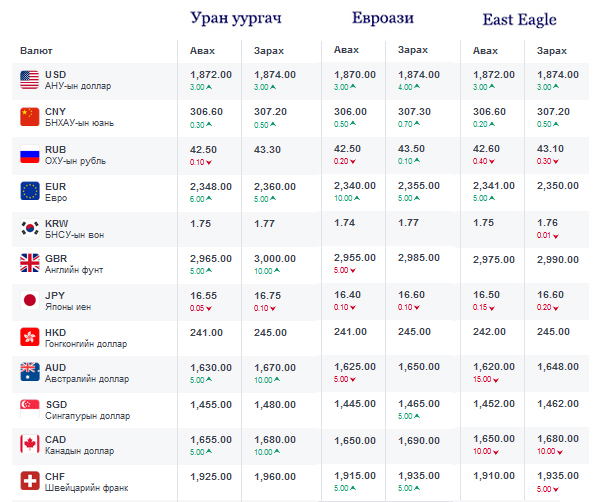The height and width of the screenshot is (502, 602).
Task: Select the JPY Japanese flag icon
Action: (x=29, y=301)
